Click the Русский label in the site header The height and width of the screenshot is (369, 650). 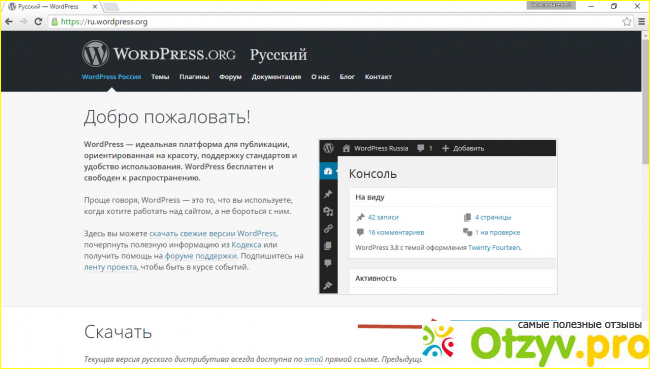click(278, 55)
